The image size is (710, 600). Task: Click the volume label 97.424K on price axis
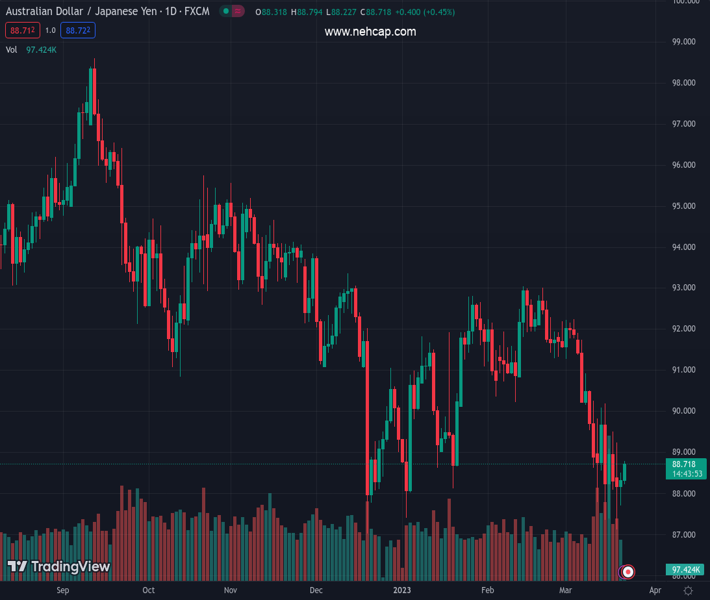pyautogui.click(x=684, y=570)
